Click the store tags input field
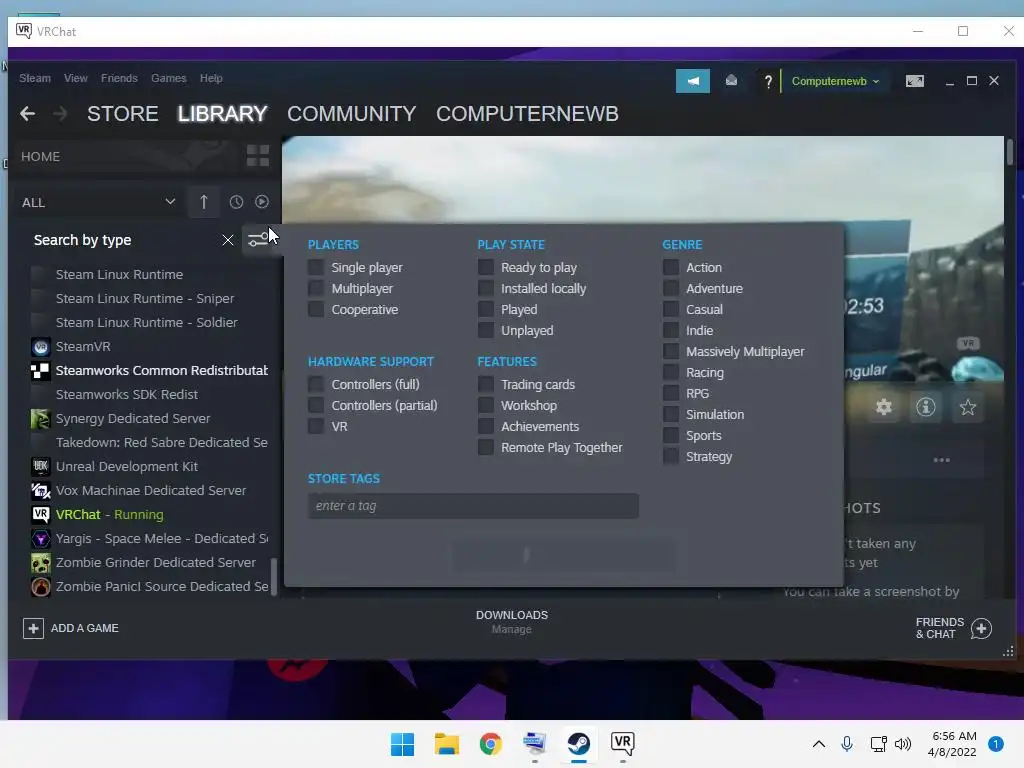Viewport: 1024px width, 768px height. (x=473, y=506)
